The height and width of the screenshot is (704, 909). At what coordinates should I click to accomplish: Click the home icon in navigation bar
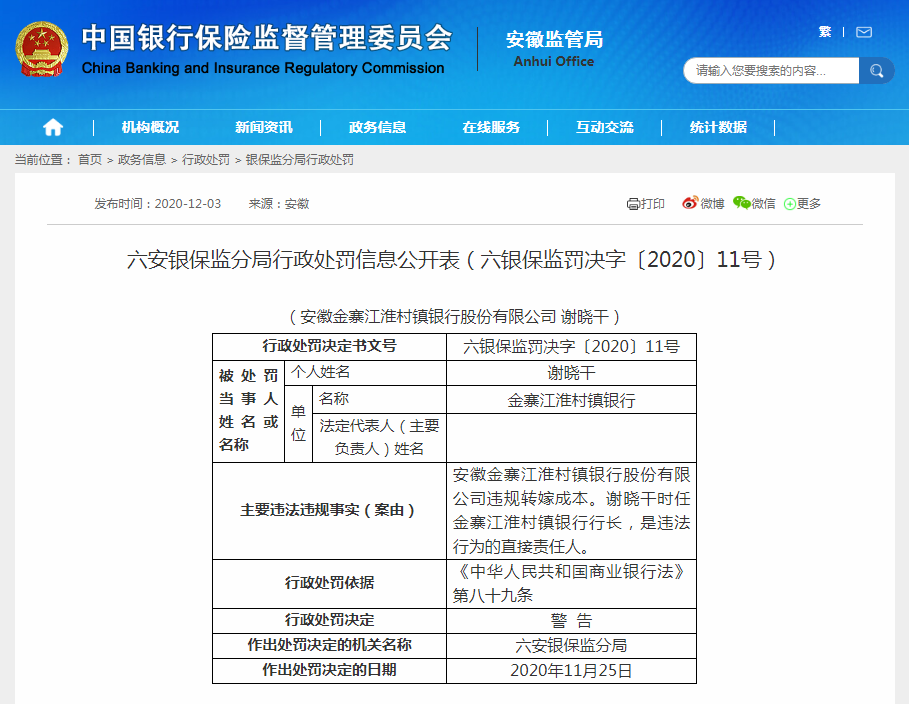coord(53,127)
